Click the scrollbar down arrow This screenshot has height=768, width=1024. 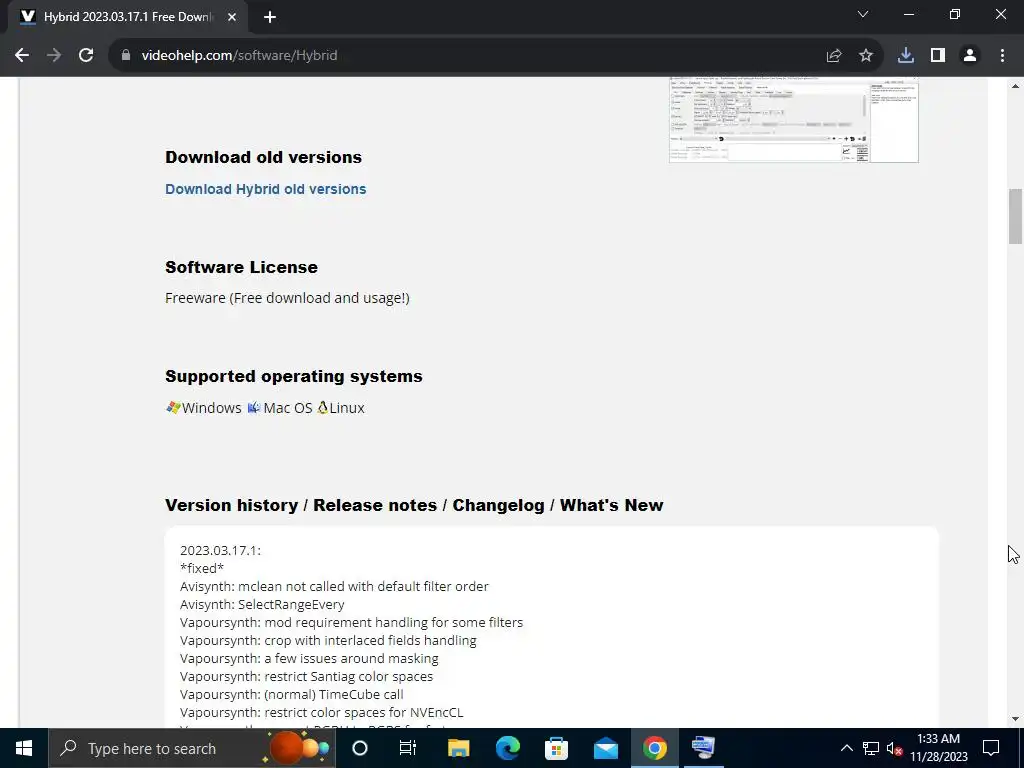(1015, 719)
